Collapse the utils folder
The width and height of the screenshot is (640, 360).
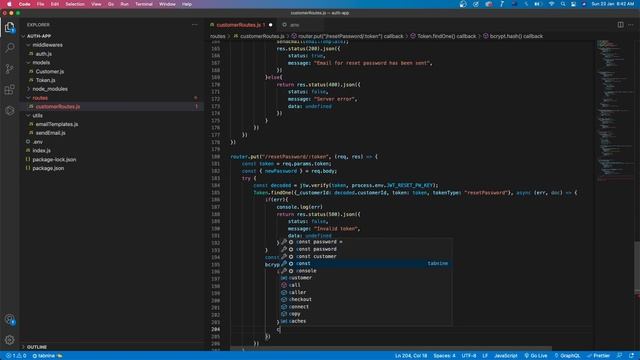pyautogui.click(x=38, y=116)
